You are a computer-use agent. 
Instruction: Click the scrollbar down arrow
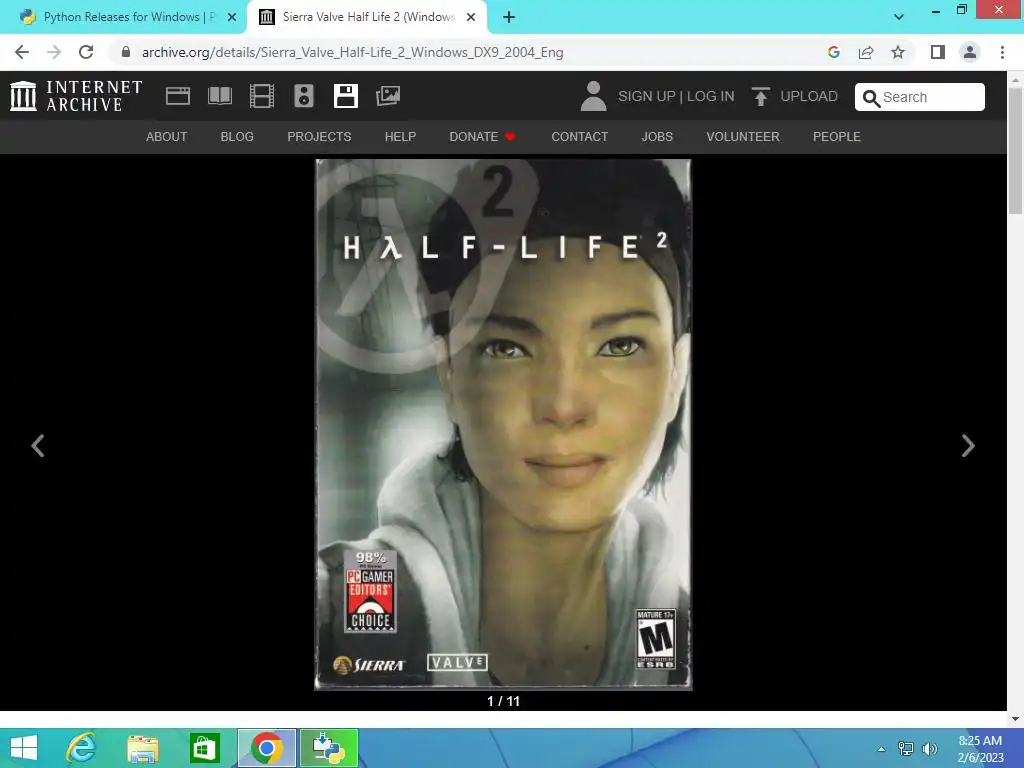pos(1015,719)
